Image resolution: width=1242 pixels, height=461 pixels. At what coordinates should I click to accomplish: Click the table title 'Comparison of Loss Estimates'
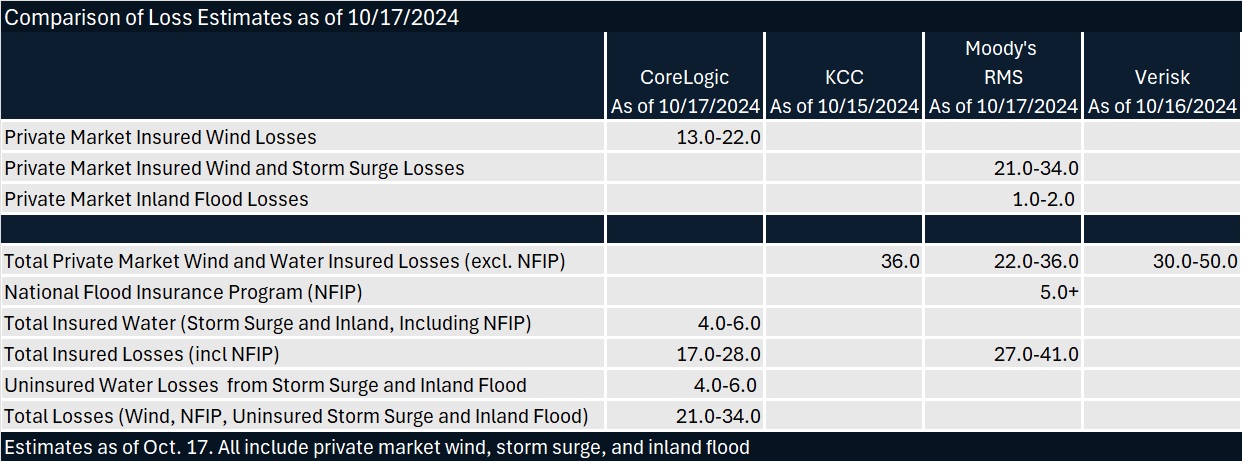coord(232,17)
